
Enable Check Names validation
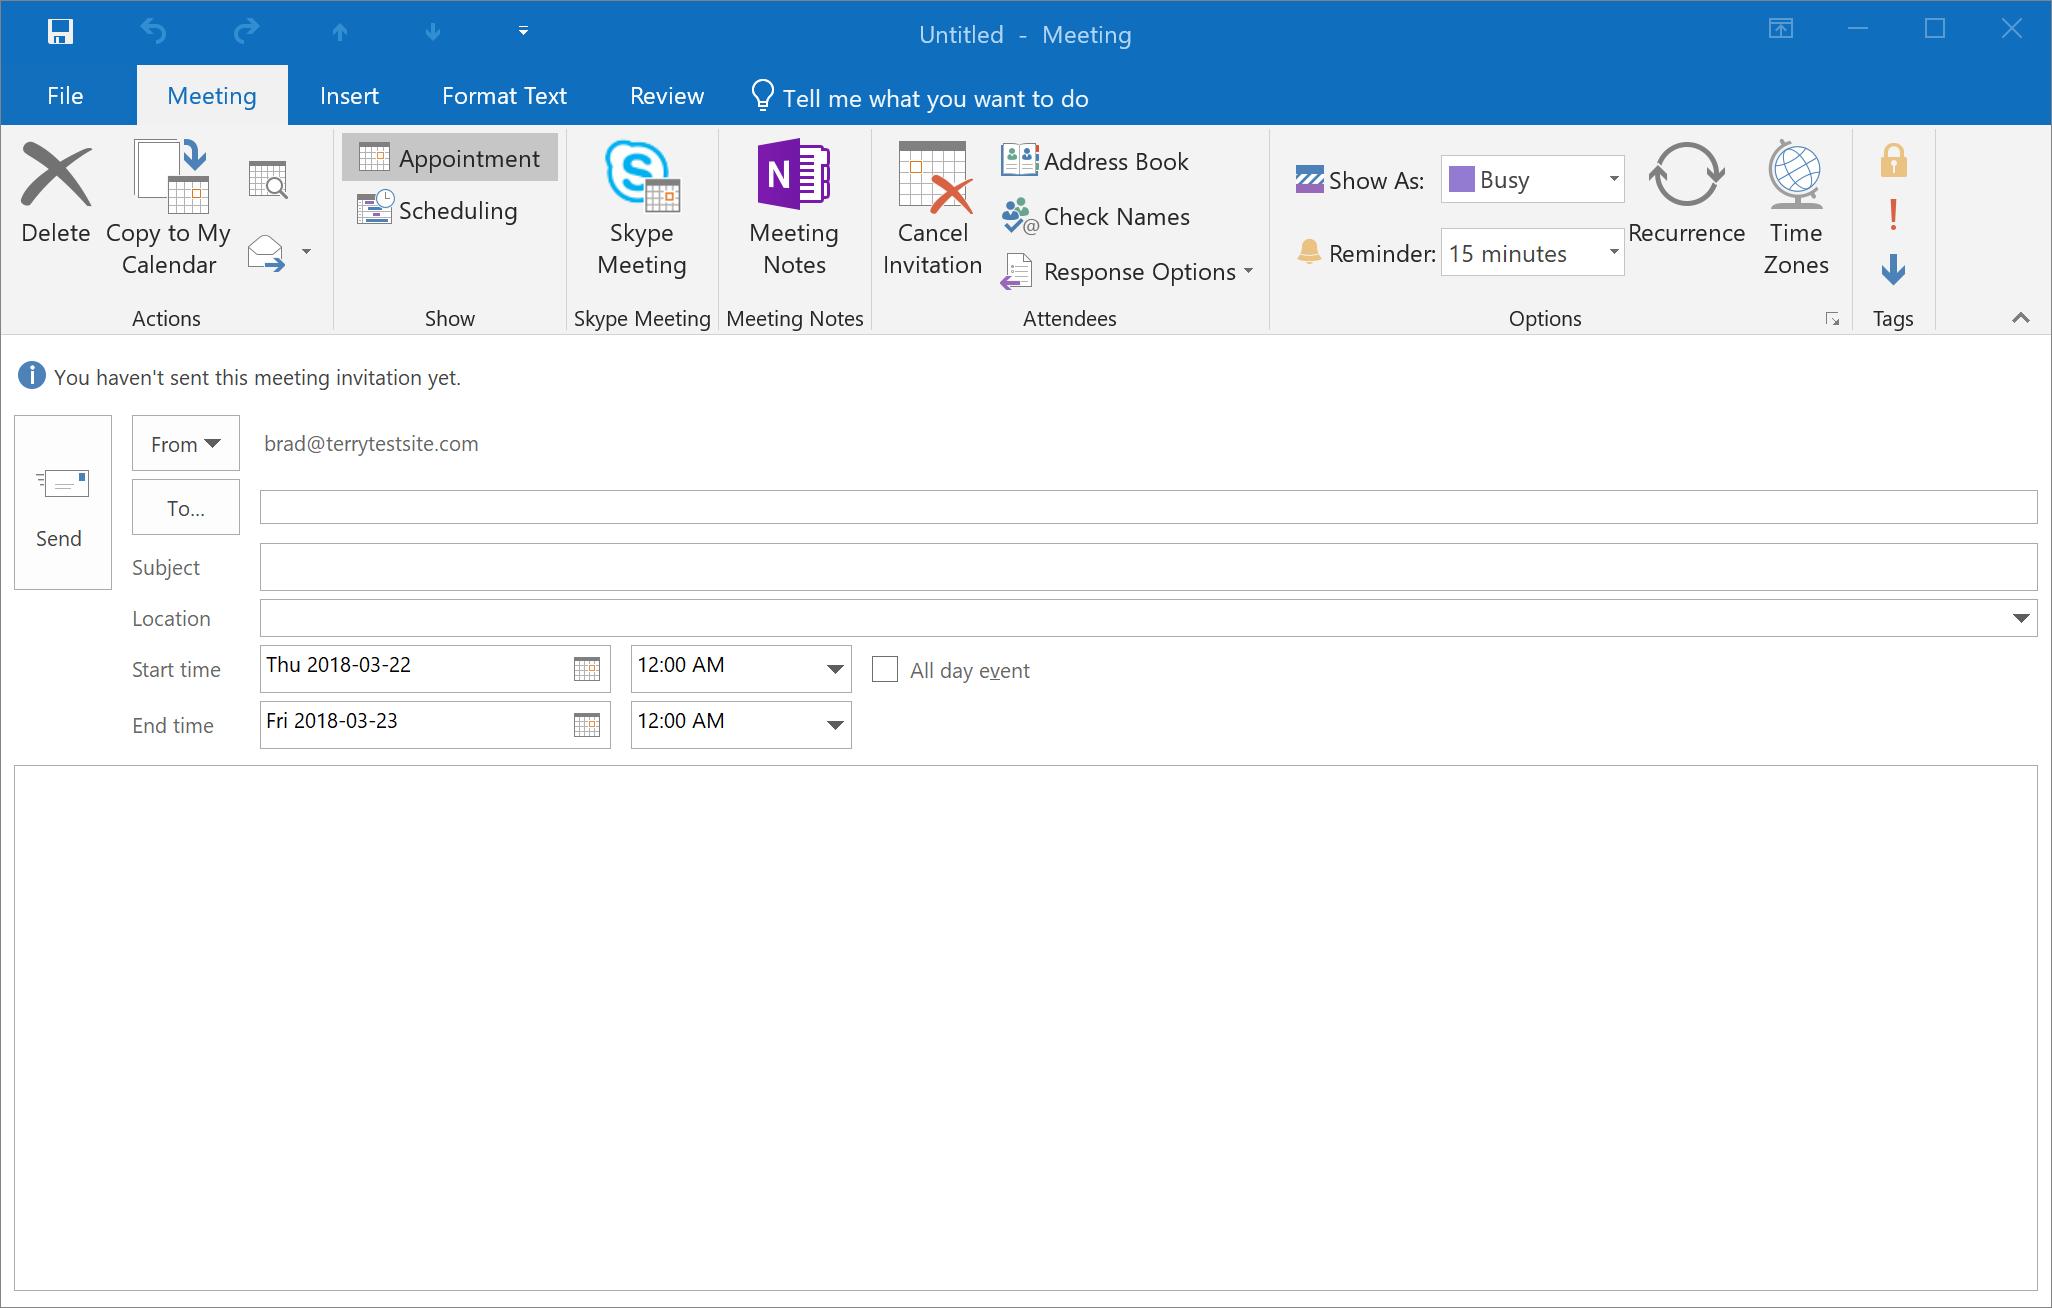(1098, 215)
